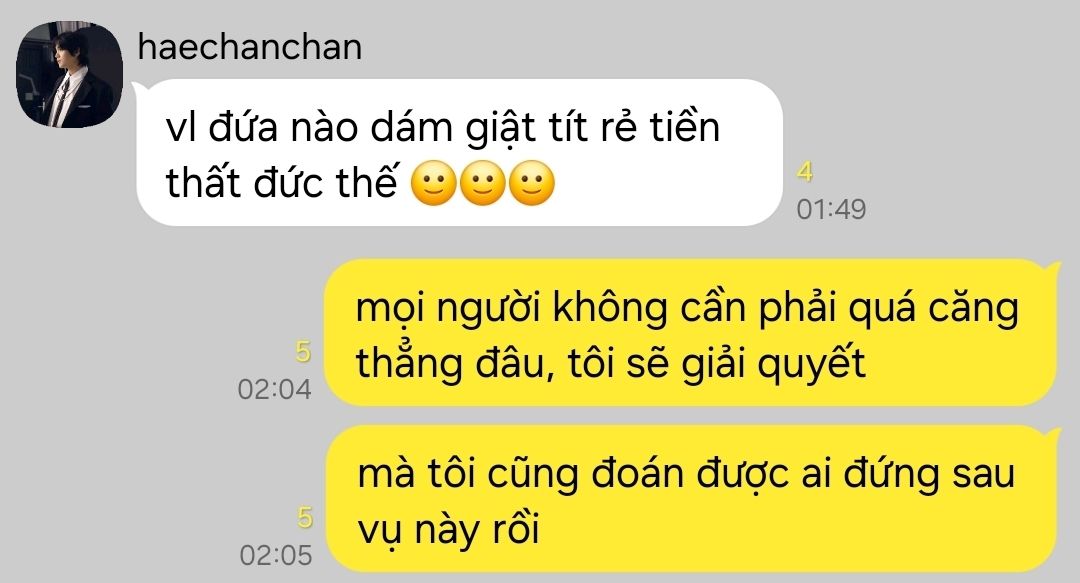Select the yellow message starting "mọi người không cần"
This screenshot has width=1080, height=583.
tap(692, 332)
